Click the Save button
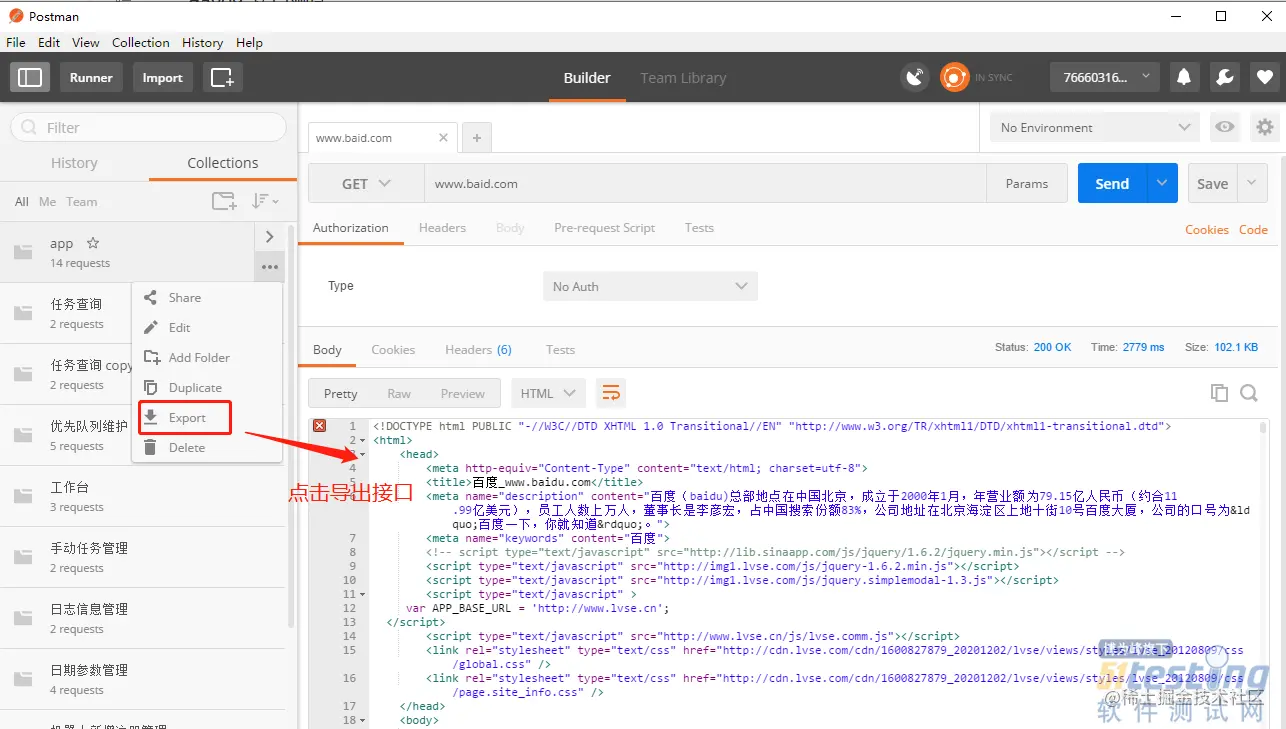Viewport: 1286px width, 729px height. click(1212, 183)
